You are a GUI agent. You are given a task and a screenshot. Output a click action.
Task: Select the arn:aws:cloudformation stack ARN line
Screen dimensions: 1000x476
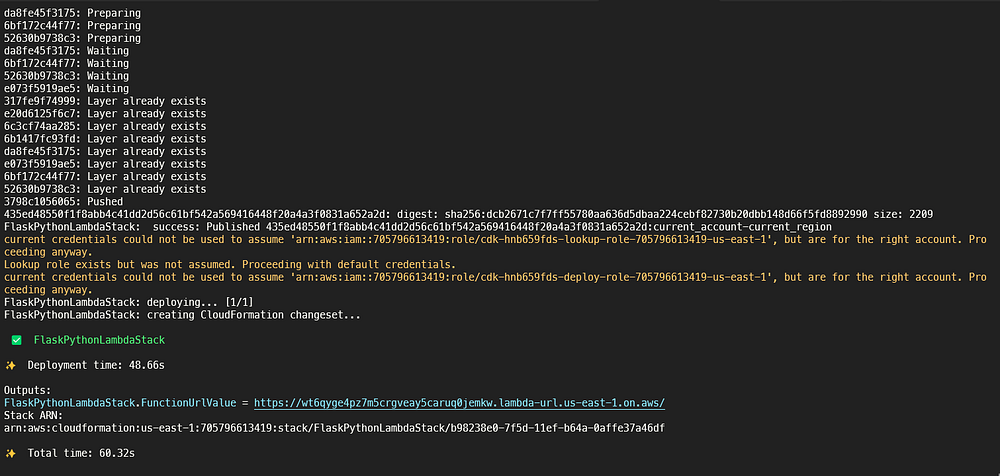pyautogui.click(x=334, y=428)
